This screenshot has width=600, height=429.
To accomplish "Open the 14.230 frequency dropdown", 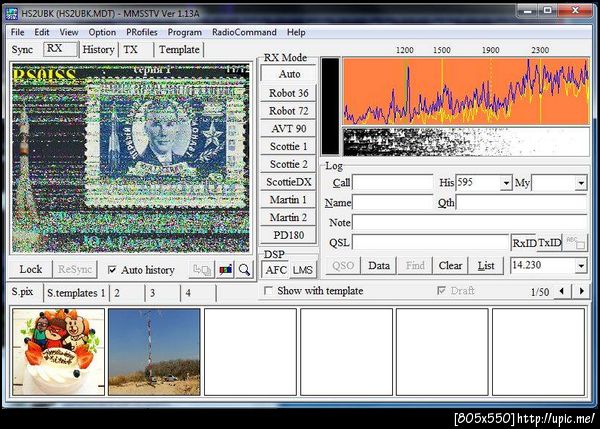I will point(581,265).
